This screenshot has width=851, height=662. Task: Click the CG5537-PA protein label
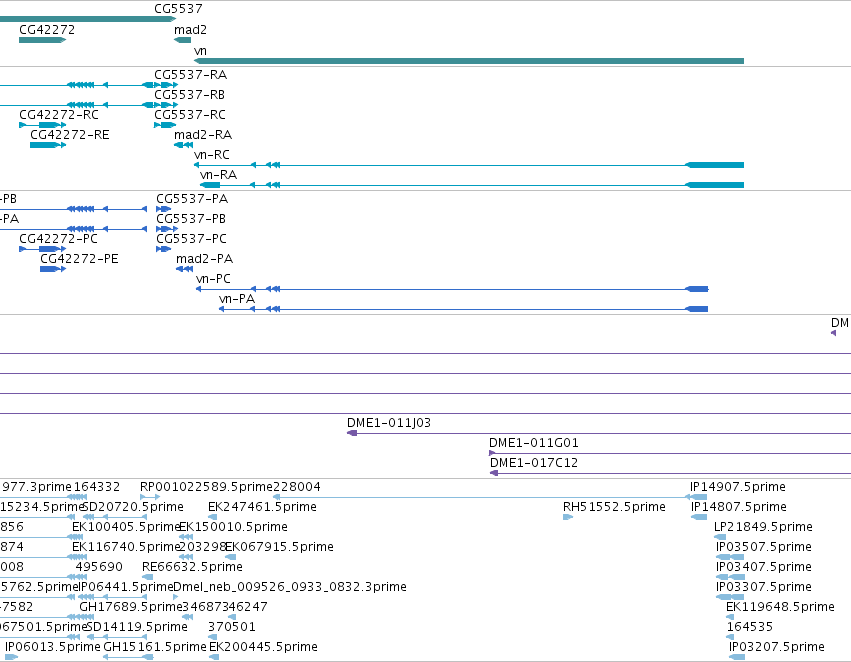click(x=192, y=199)
